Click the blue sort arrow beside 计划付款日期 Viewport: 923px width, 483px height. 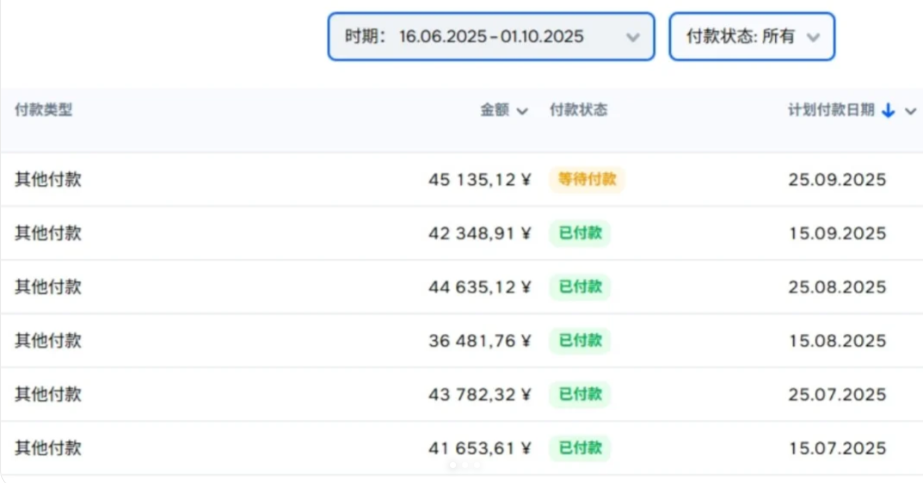tap(888, 111)
